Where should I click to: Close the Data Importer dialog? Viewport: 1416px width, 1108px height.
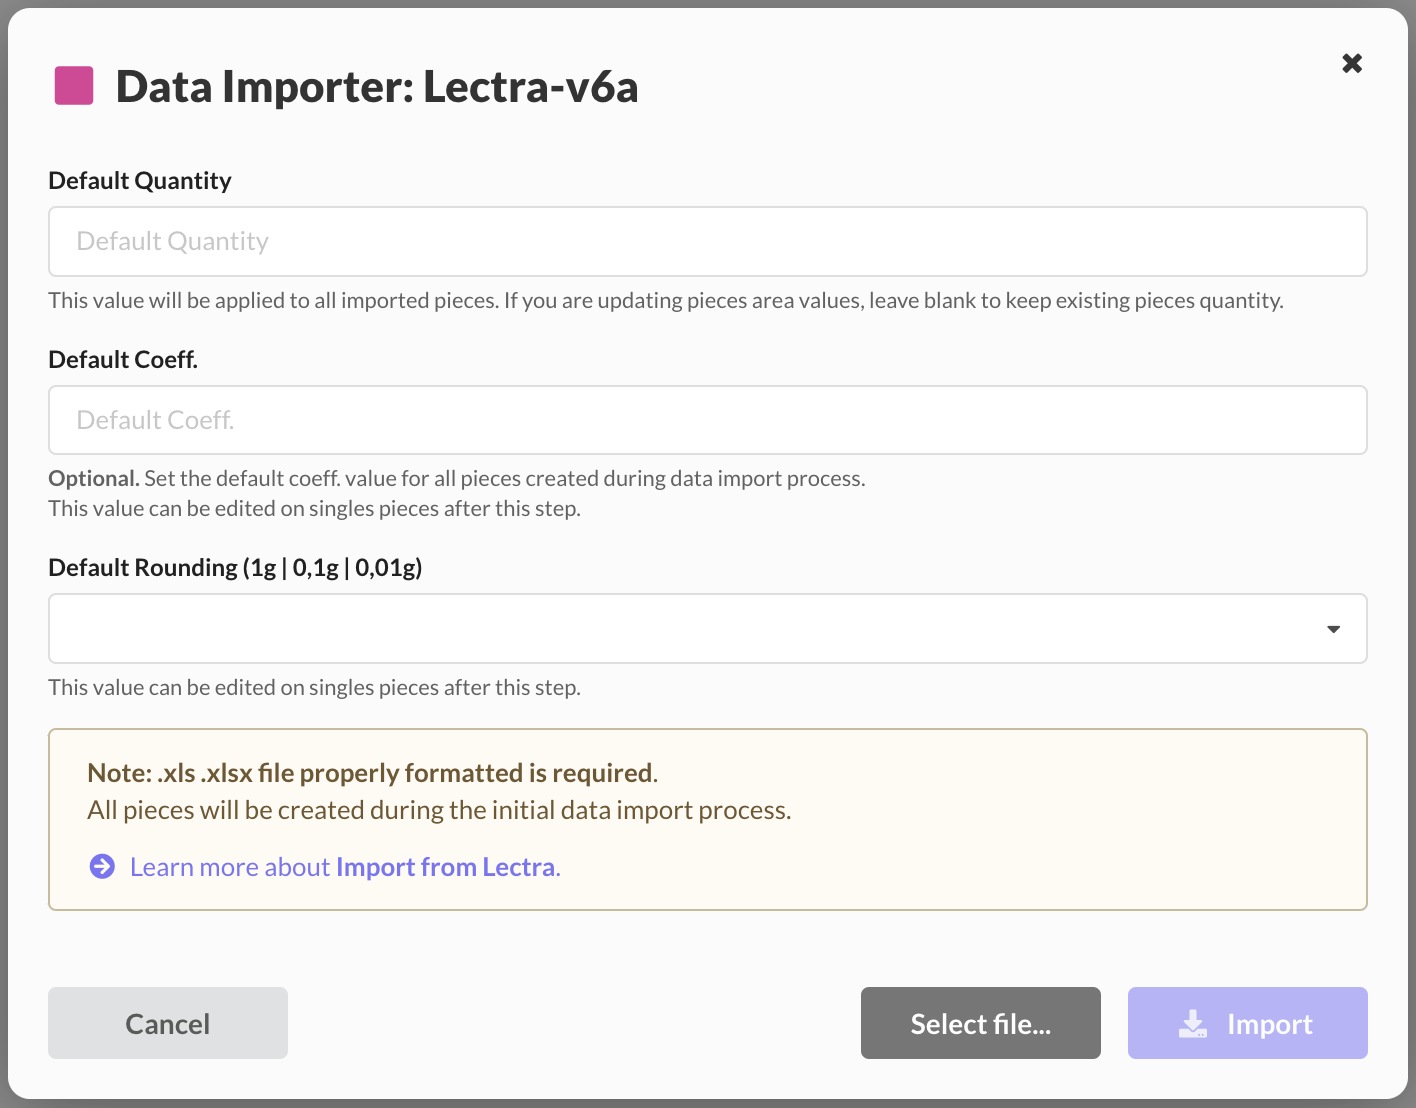coord(1352,64)
